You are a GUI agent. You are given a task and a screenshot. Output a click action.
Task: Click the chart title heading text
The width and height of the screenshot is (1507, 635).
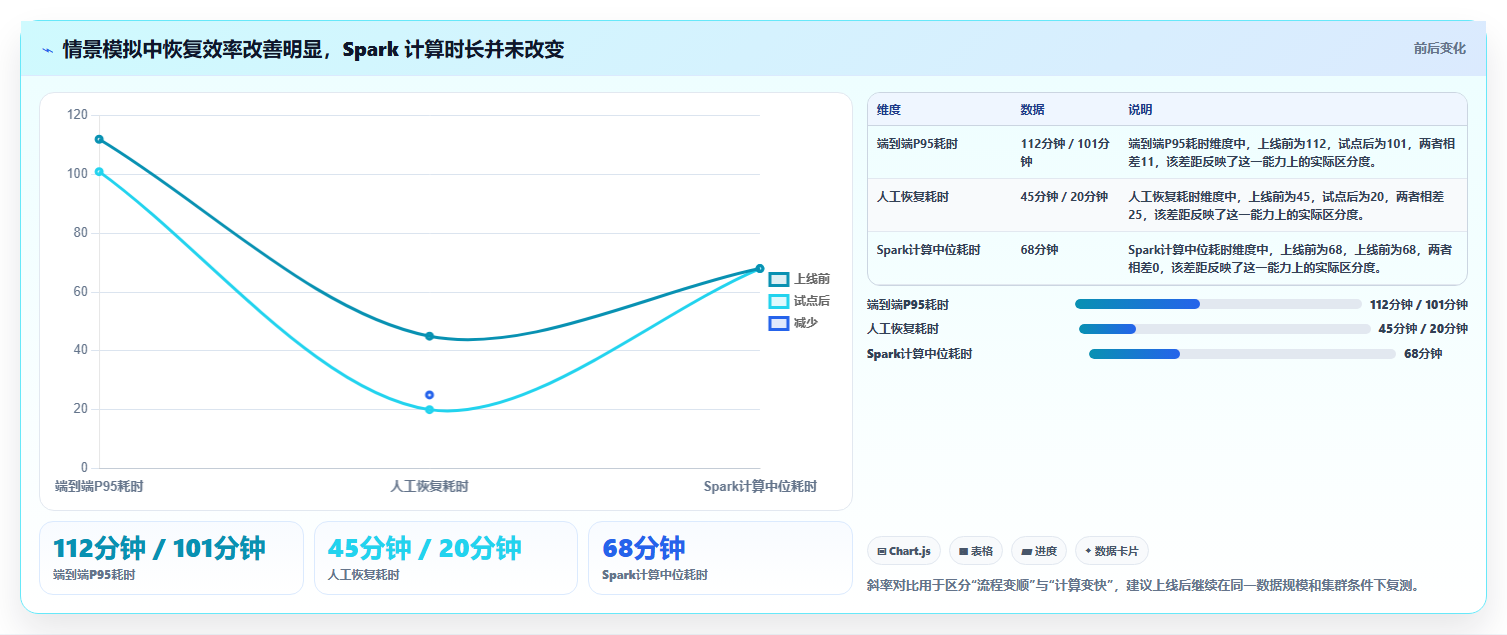coord(313,49)
